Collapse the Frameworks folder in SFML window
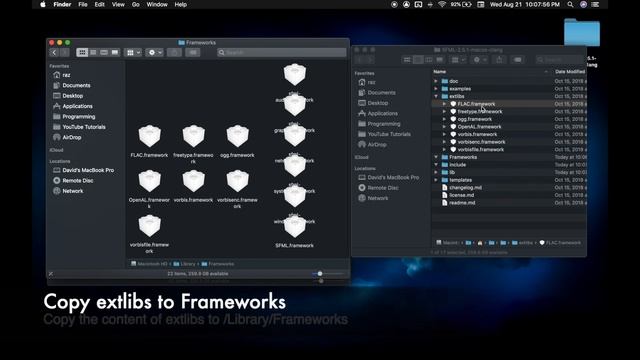Screen dimensions: 640x360 click(436, 157)
